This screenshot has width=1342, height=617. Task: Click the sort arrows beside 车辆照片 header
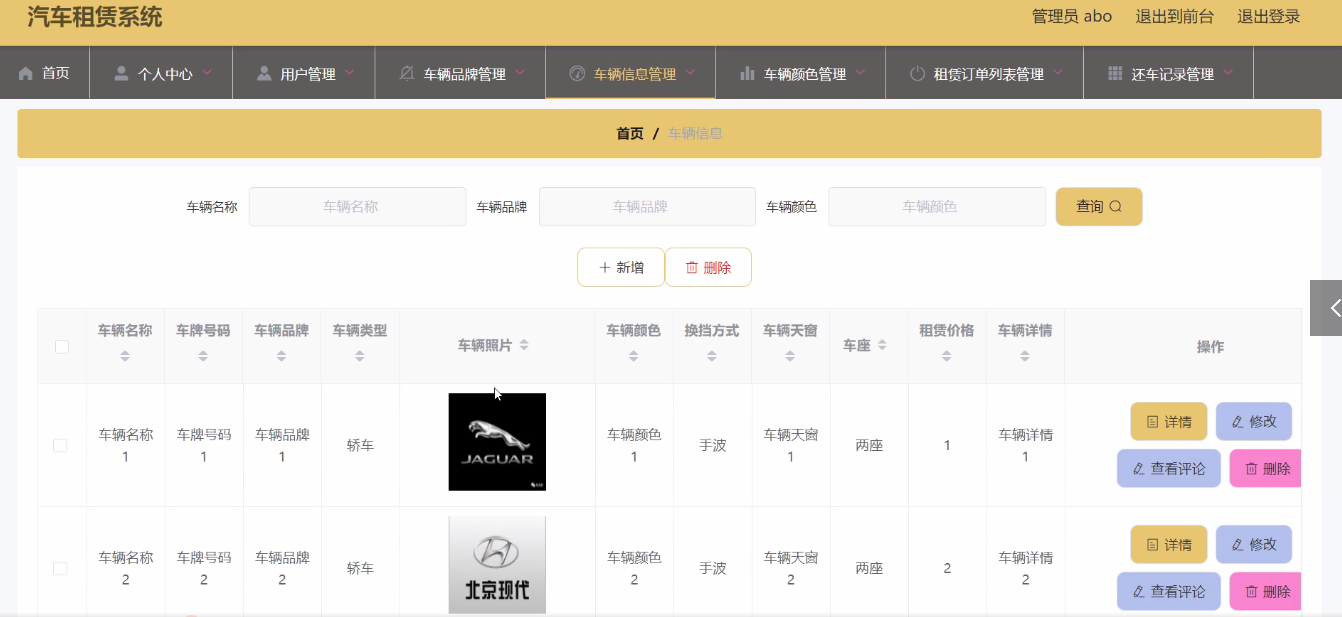pyautogui.click(x=524, y=345)
